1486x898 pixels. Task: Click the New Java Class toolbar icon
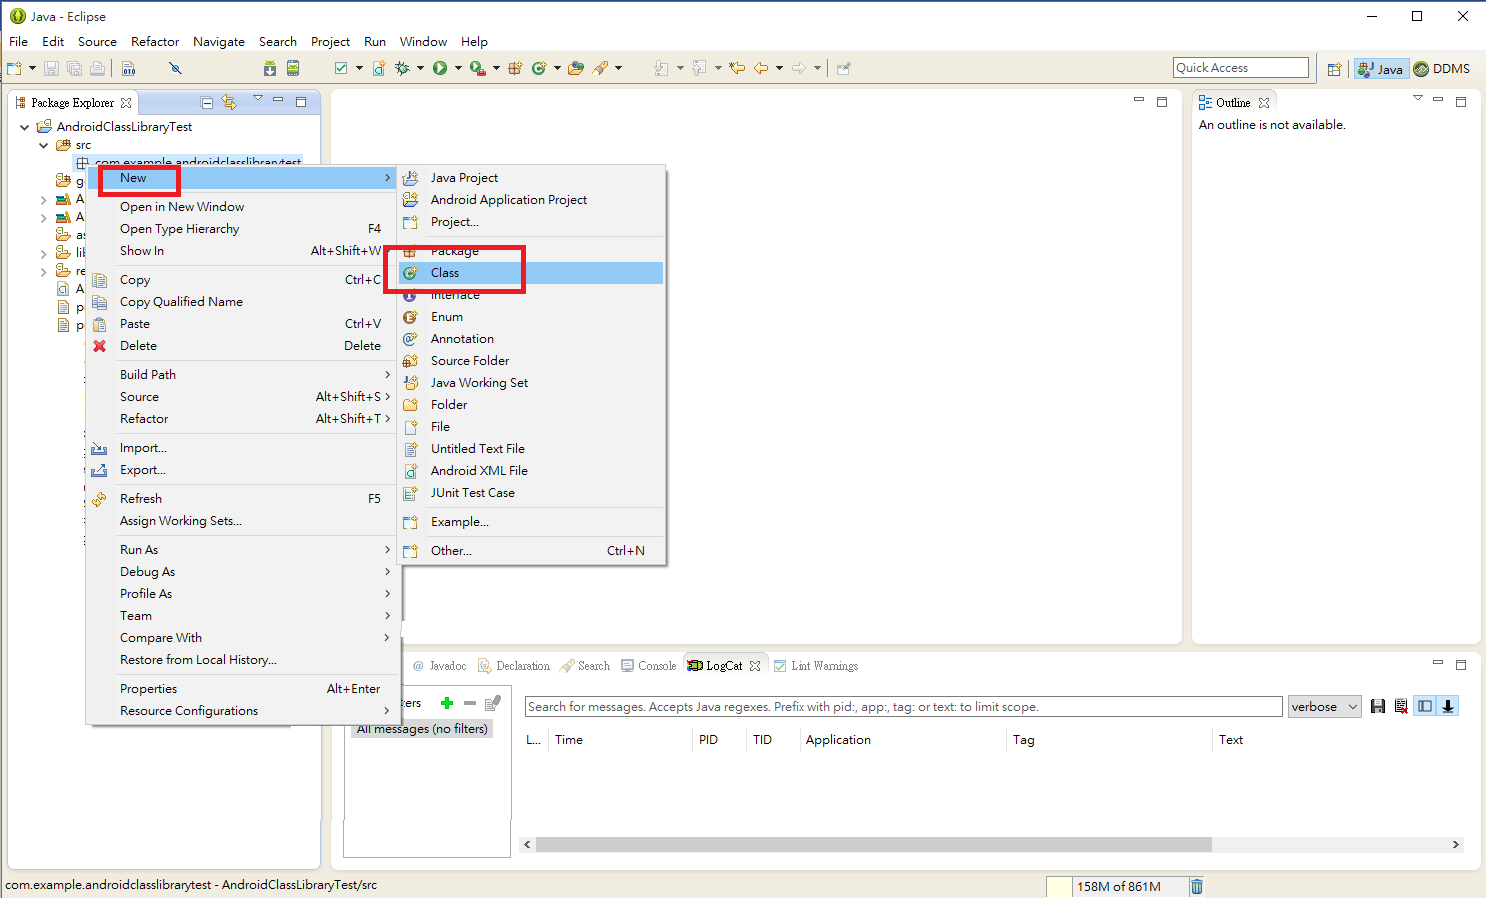pyautogui.click(x=539, y=68)
